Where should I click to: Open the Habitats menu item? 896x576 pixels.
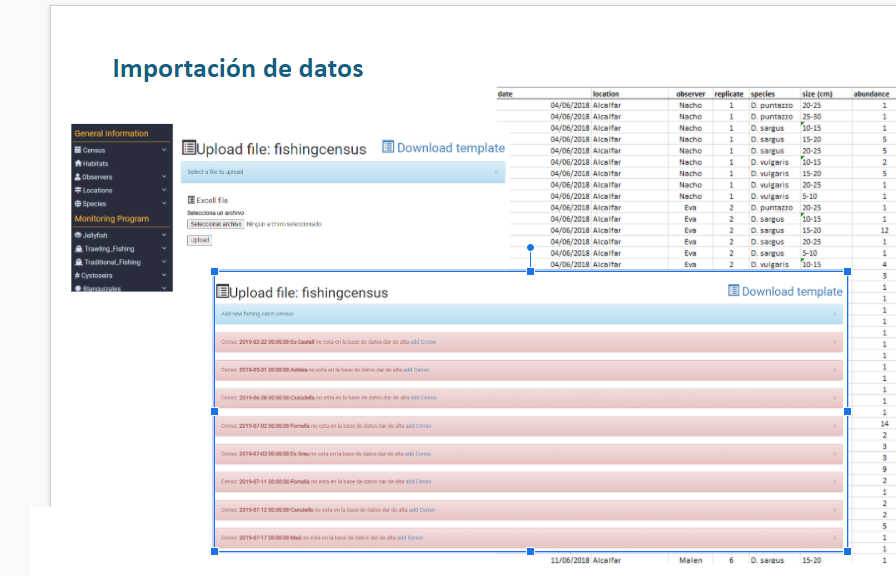click(91, 163)
